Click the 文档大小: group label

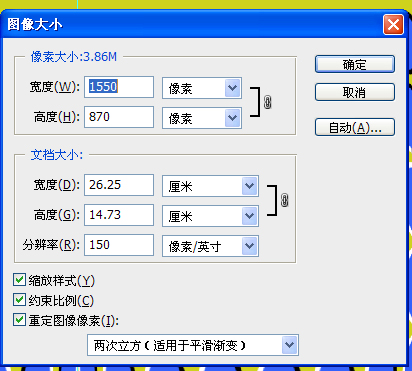(x=57, y=155)
